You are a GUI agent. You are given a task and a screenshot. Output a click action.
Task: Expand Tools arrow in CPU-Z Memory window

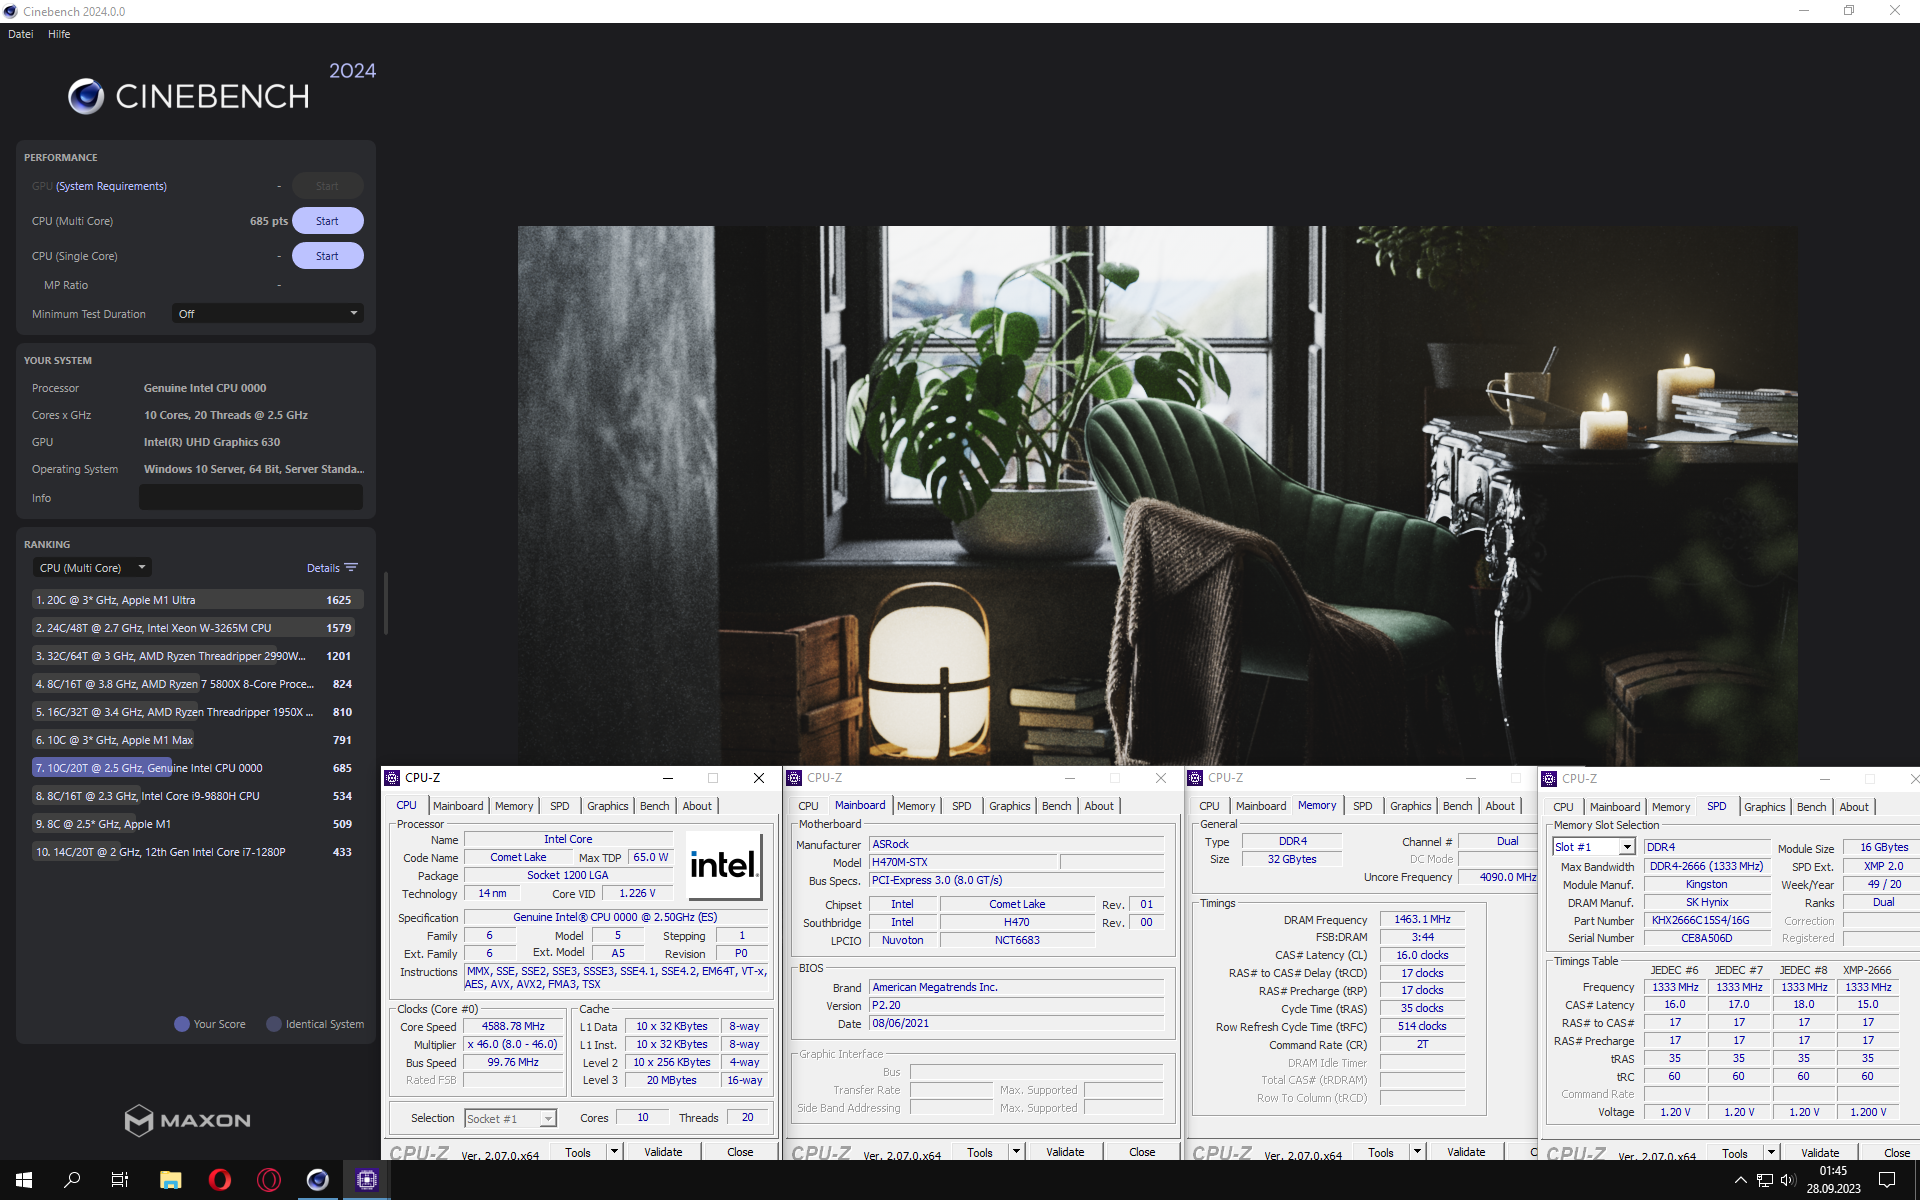pos(1417,1152)
